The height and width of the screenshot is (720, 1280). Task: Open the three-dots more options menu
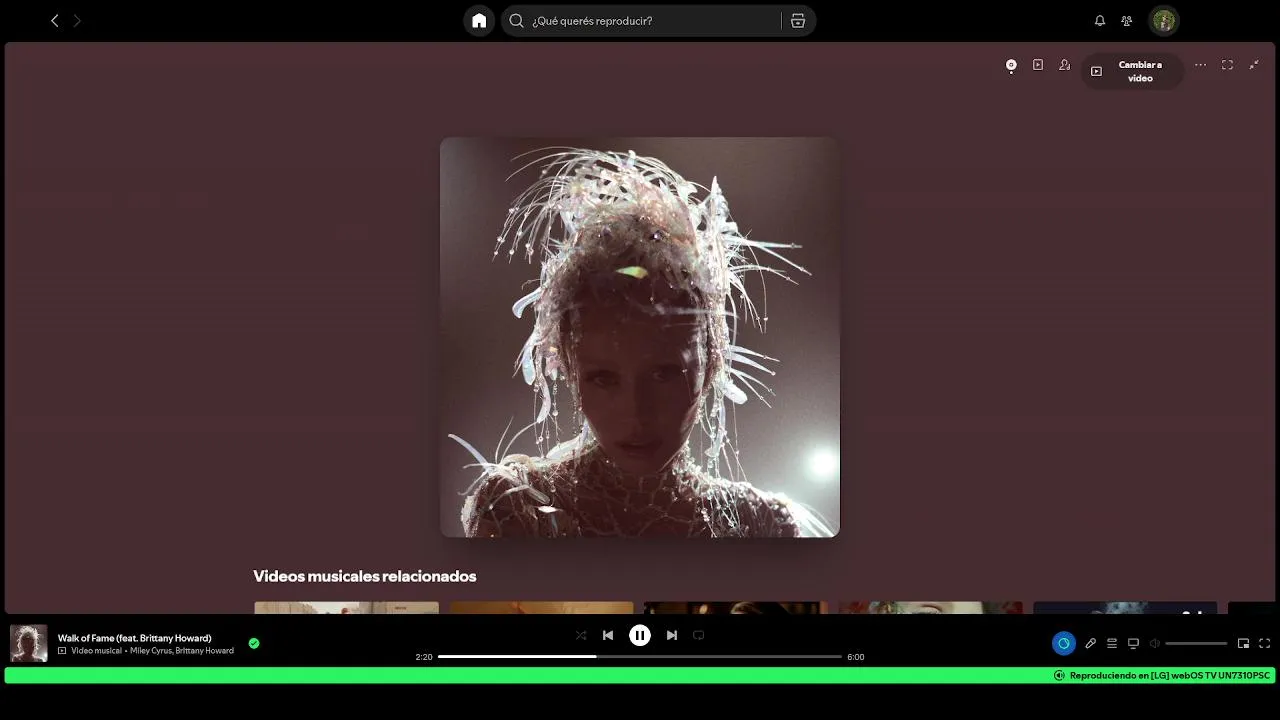(x=1200, y=65)
